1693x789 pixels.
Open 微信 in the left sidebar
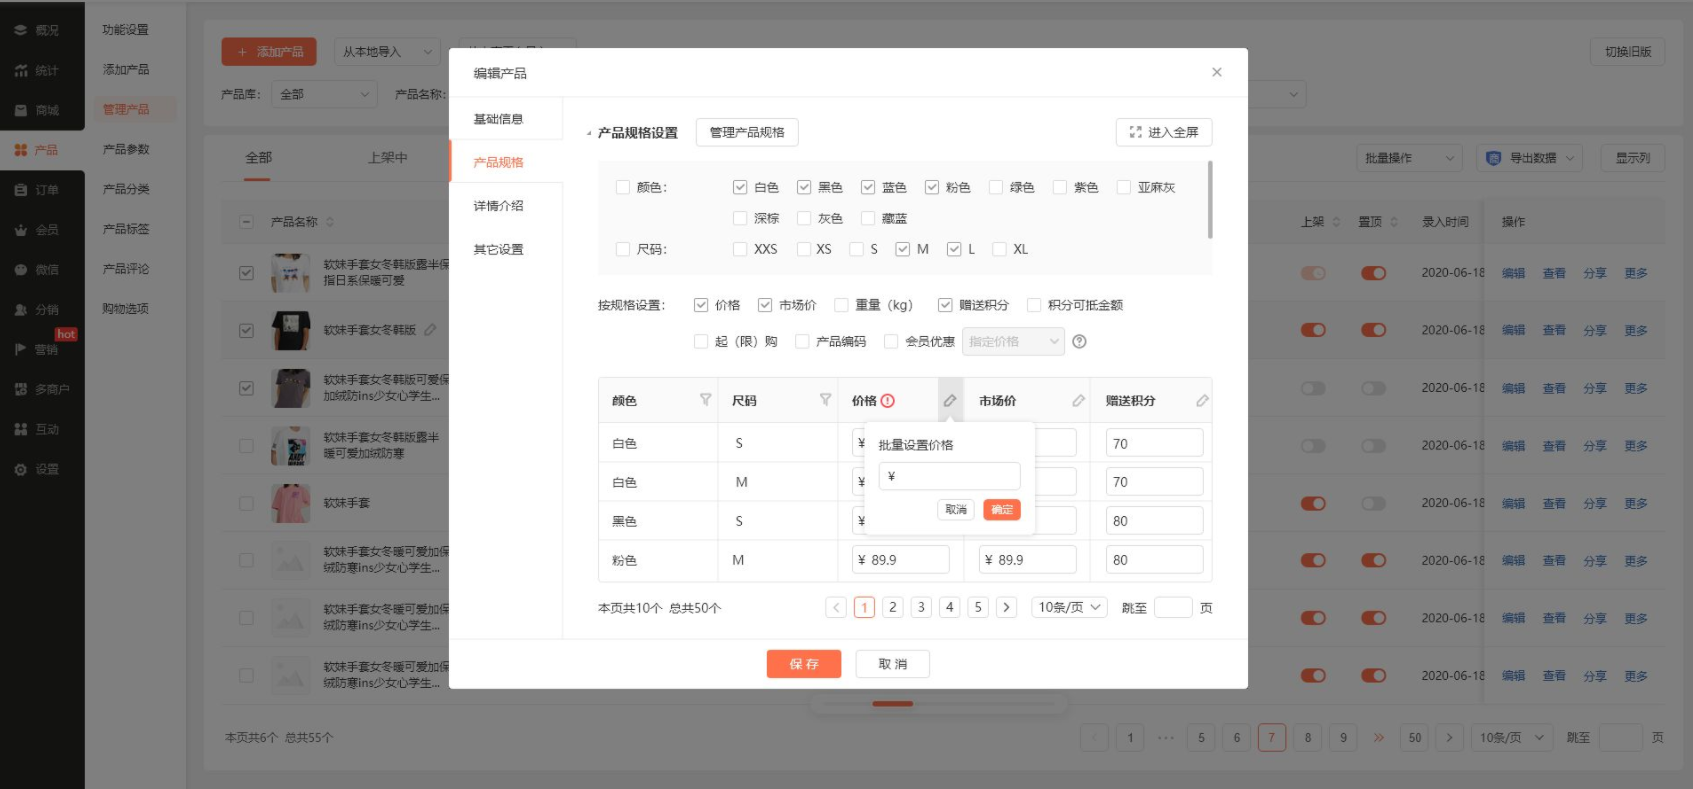tap(37, 270)
